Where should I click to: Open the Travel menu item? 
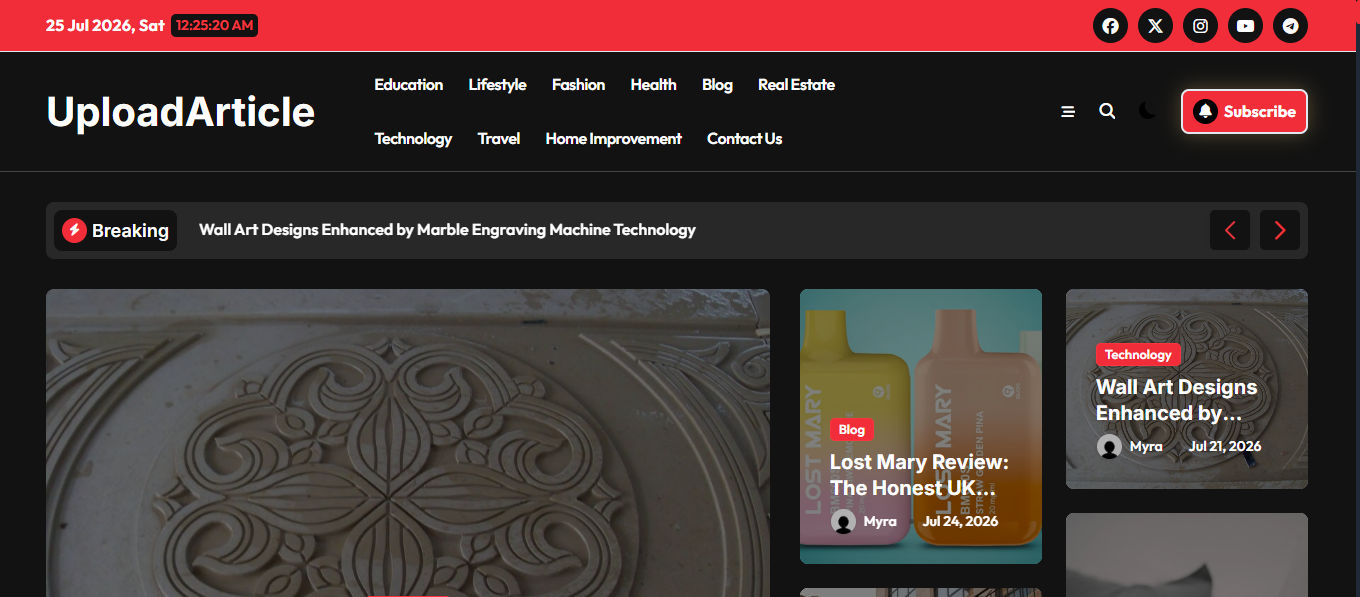point(499,139)
